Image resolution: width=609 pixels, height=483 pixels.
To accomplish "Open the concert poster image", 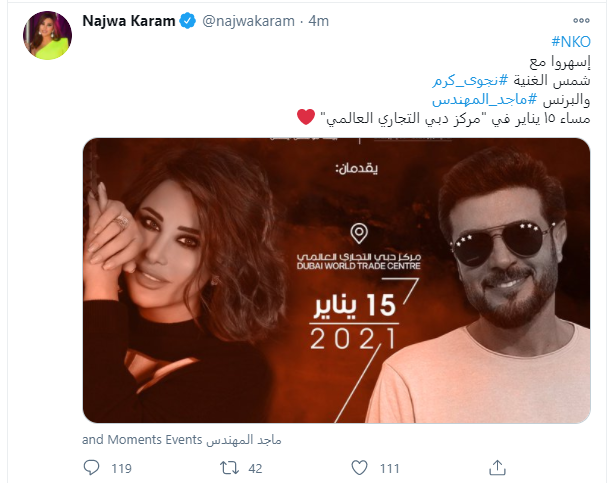I will 336,280.
